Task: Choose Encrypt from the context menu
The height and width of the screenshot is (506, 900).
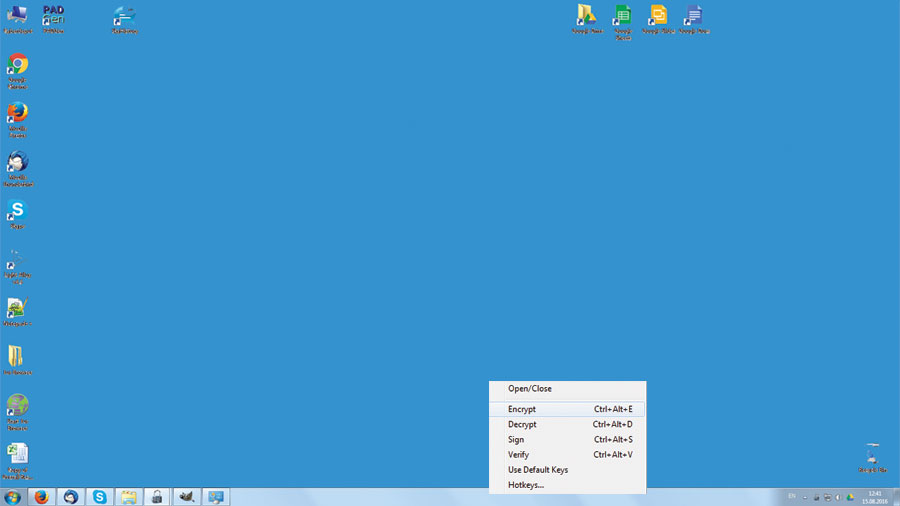Action: pyautogui.click(x=567, y=409)
